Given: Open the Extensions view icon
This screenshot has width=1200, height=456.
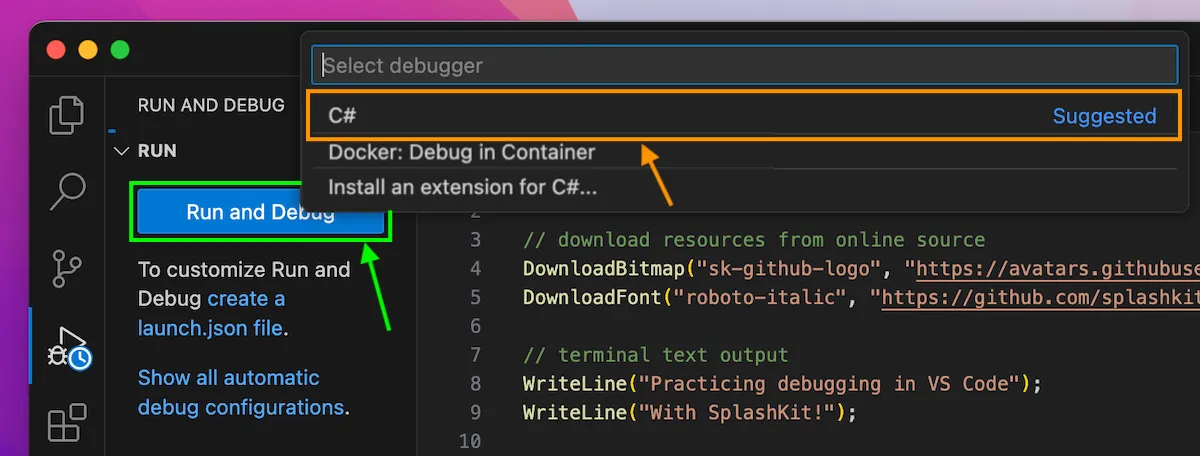Looking at the screenshot, I should pyautogui.click(x=67, y=422).
